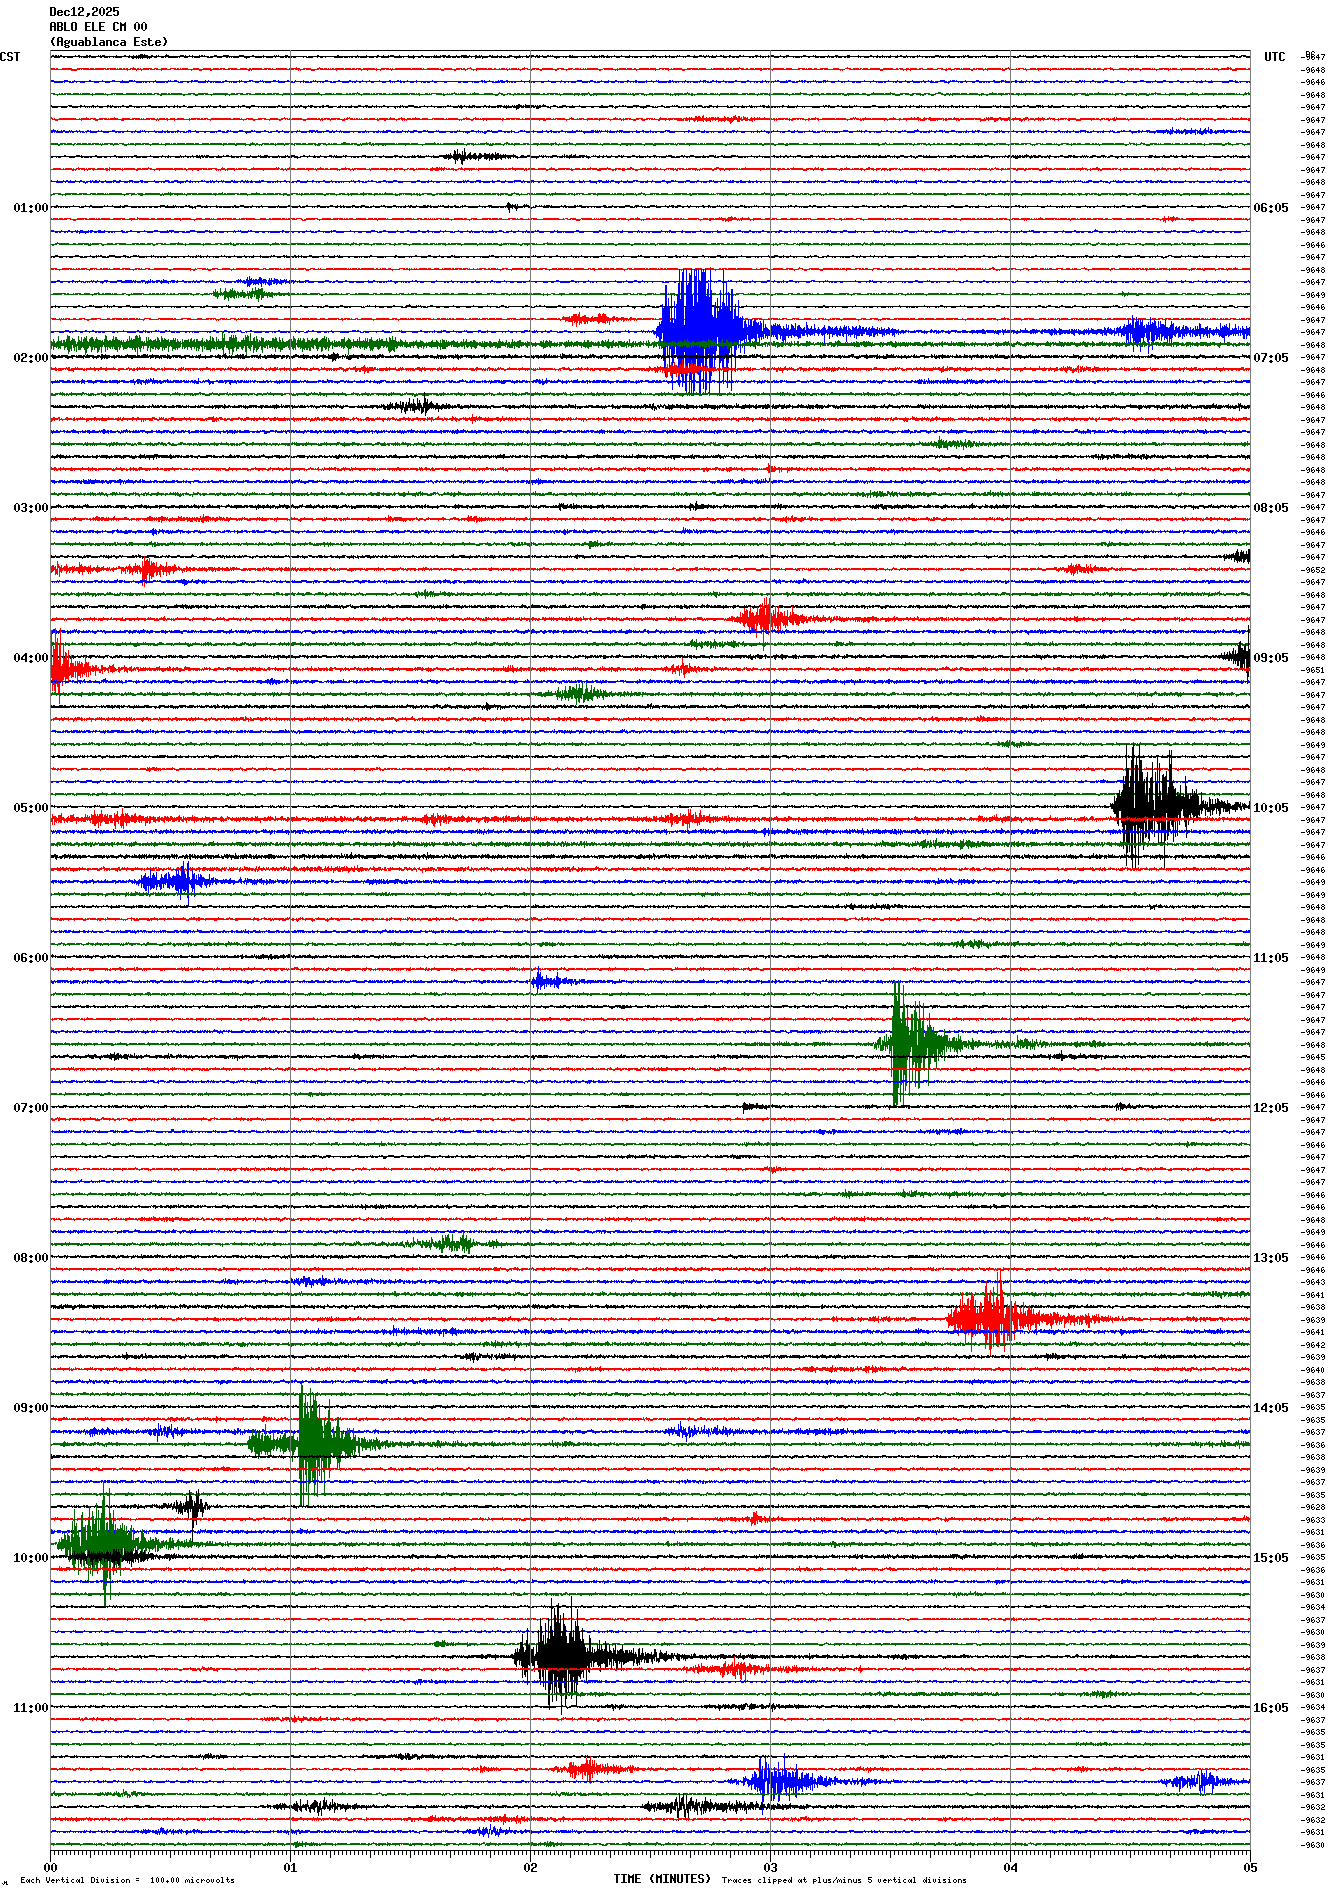Click the ABLO ELE CM 00 station label
This screenshot has height=1894, width=1330.
point(98,27)
